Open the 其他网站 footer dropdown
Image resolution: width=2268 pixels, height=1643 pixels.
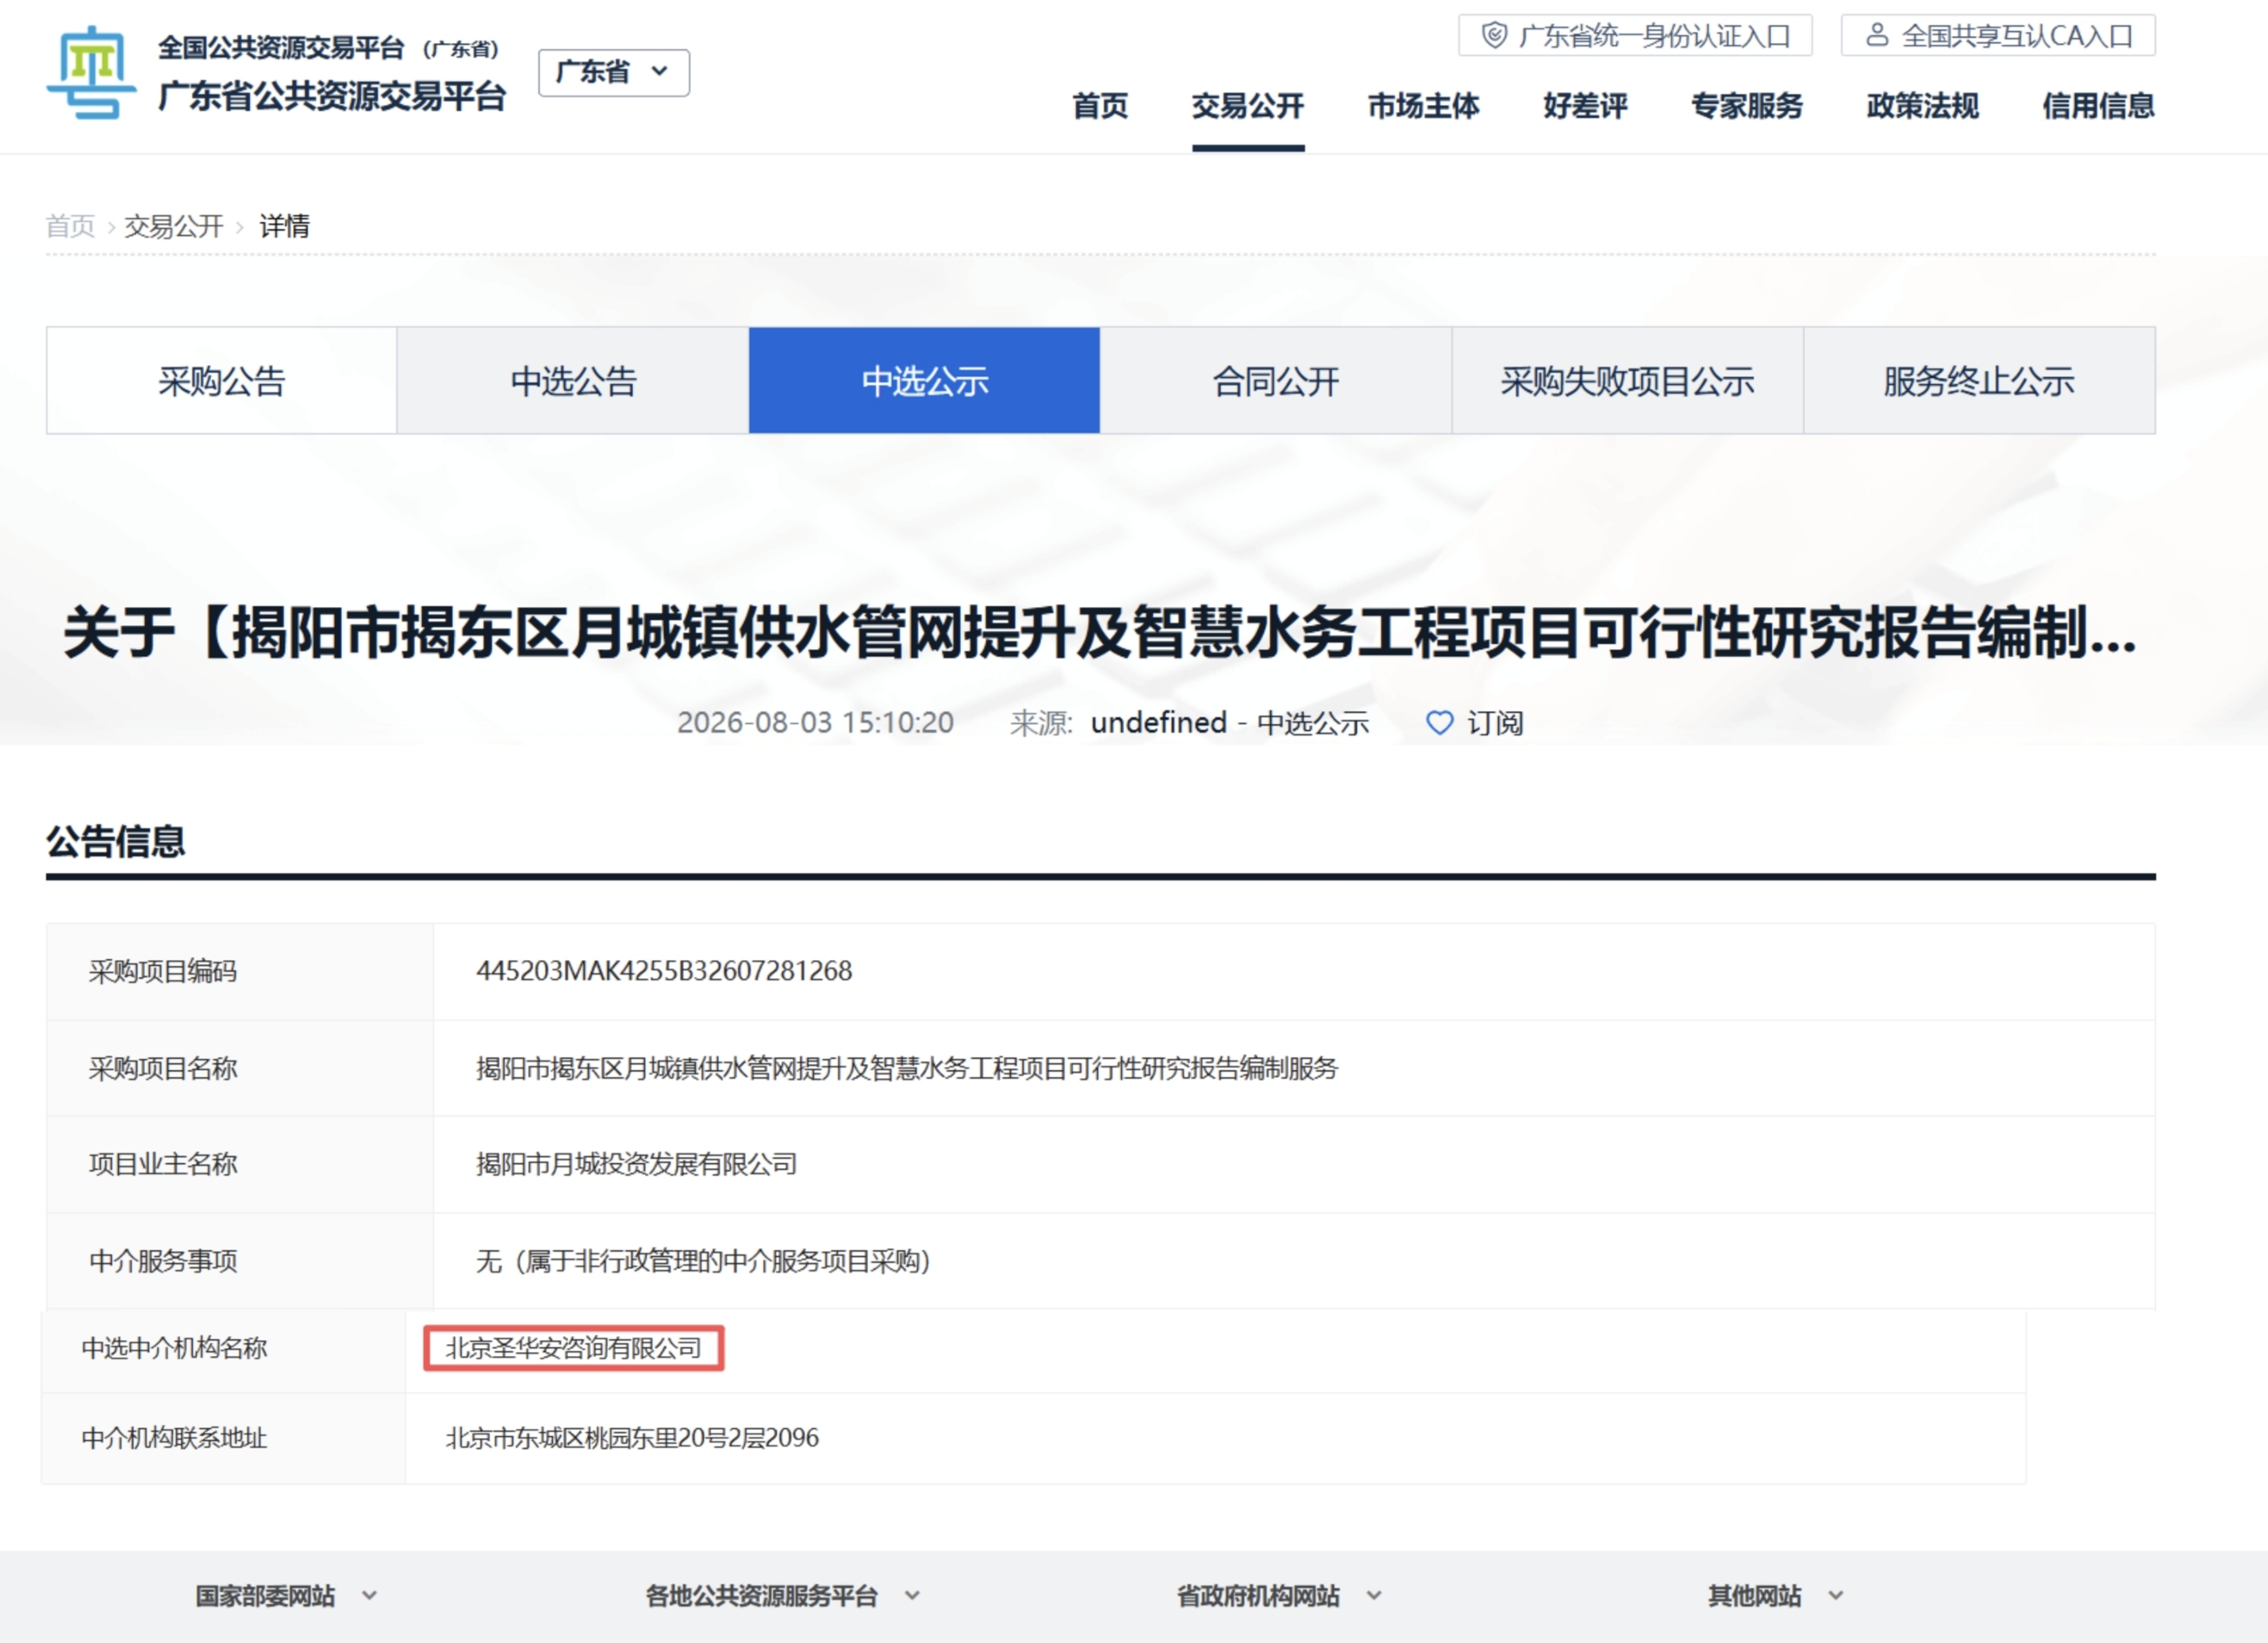pos(1775,1595)
